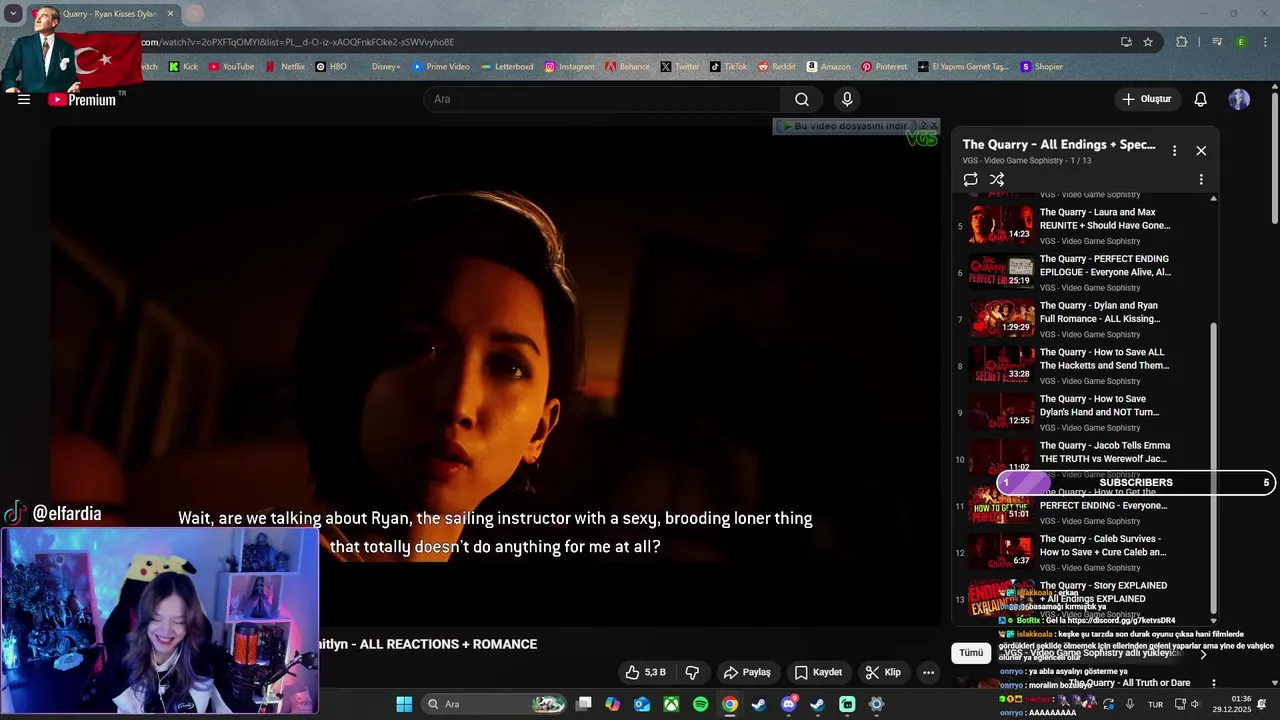
Task: Open playlist header three-dot options
Action: tap(1174, 151)
